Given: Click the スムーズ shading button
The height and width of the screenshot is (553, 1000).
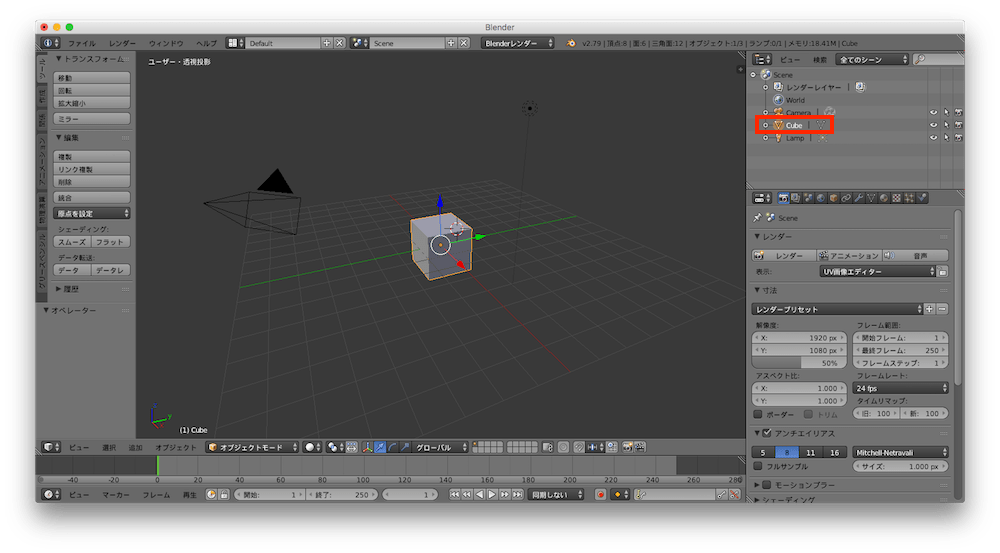Looking at the screenshot, I should tap(72, 242).
